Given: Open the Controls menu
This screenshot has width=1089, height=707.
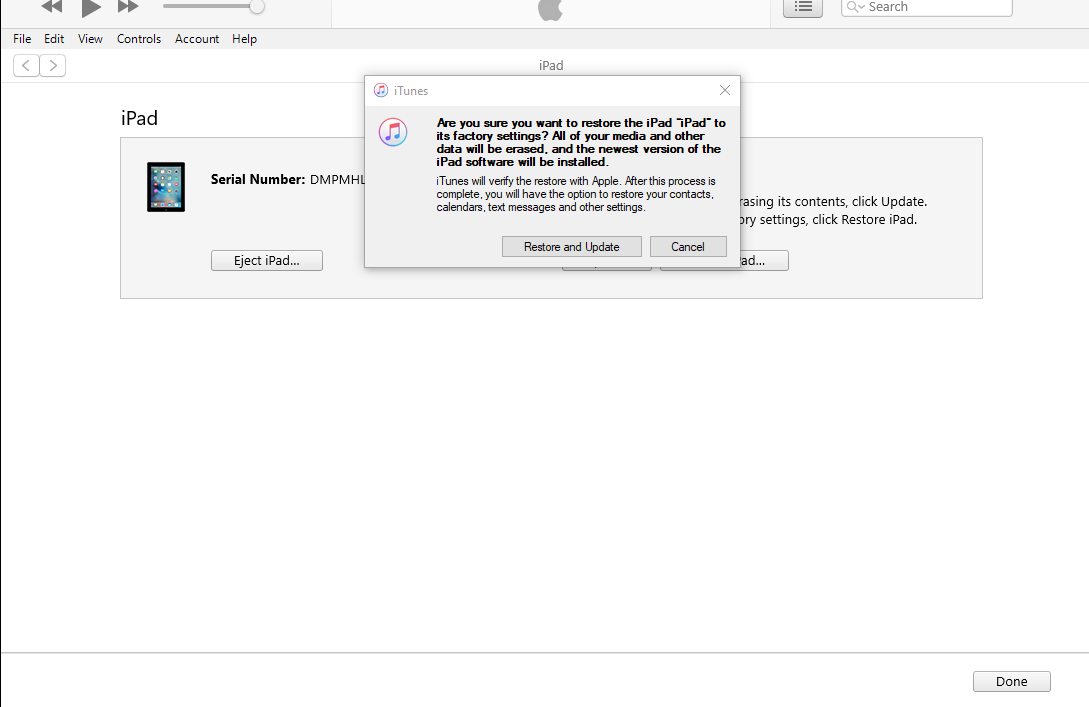Looking at the screenshot, I should click(139, 39).
